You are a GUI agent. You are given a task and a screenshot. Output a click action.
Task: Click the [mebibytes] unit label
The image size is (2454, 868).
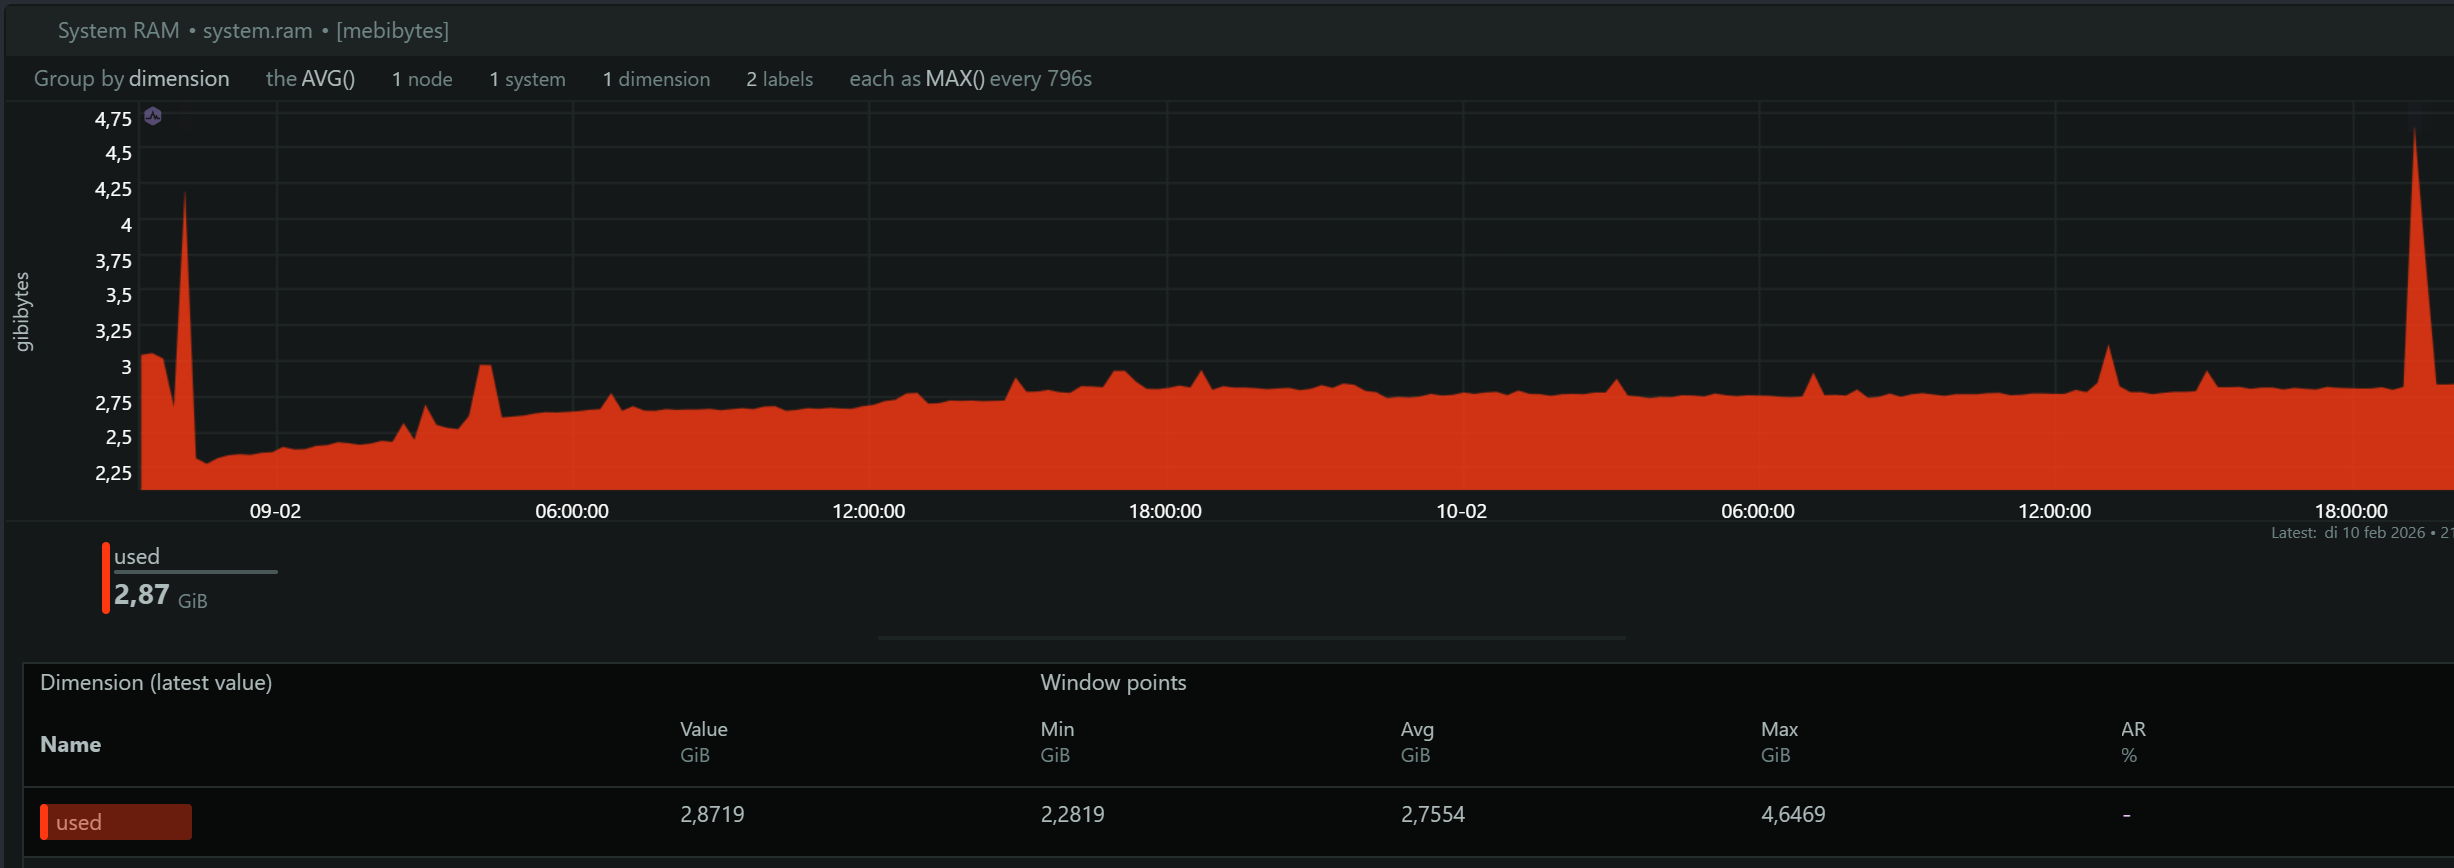[392, 31]
